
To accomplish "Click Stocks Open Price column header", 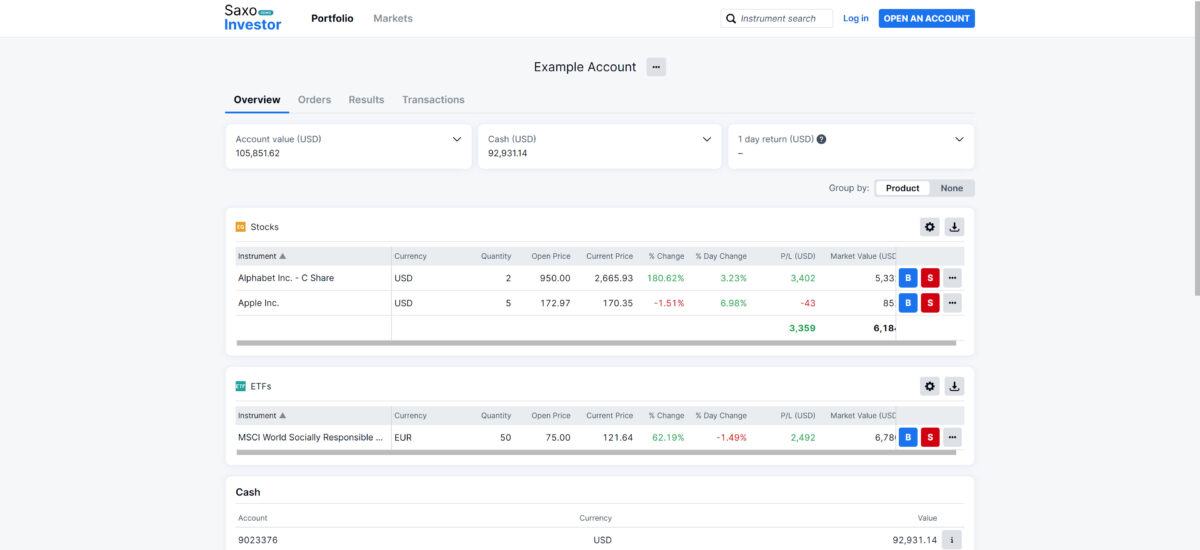I will (x=551, y=256).
